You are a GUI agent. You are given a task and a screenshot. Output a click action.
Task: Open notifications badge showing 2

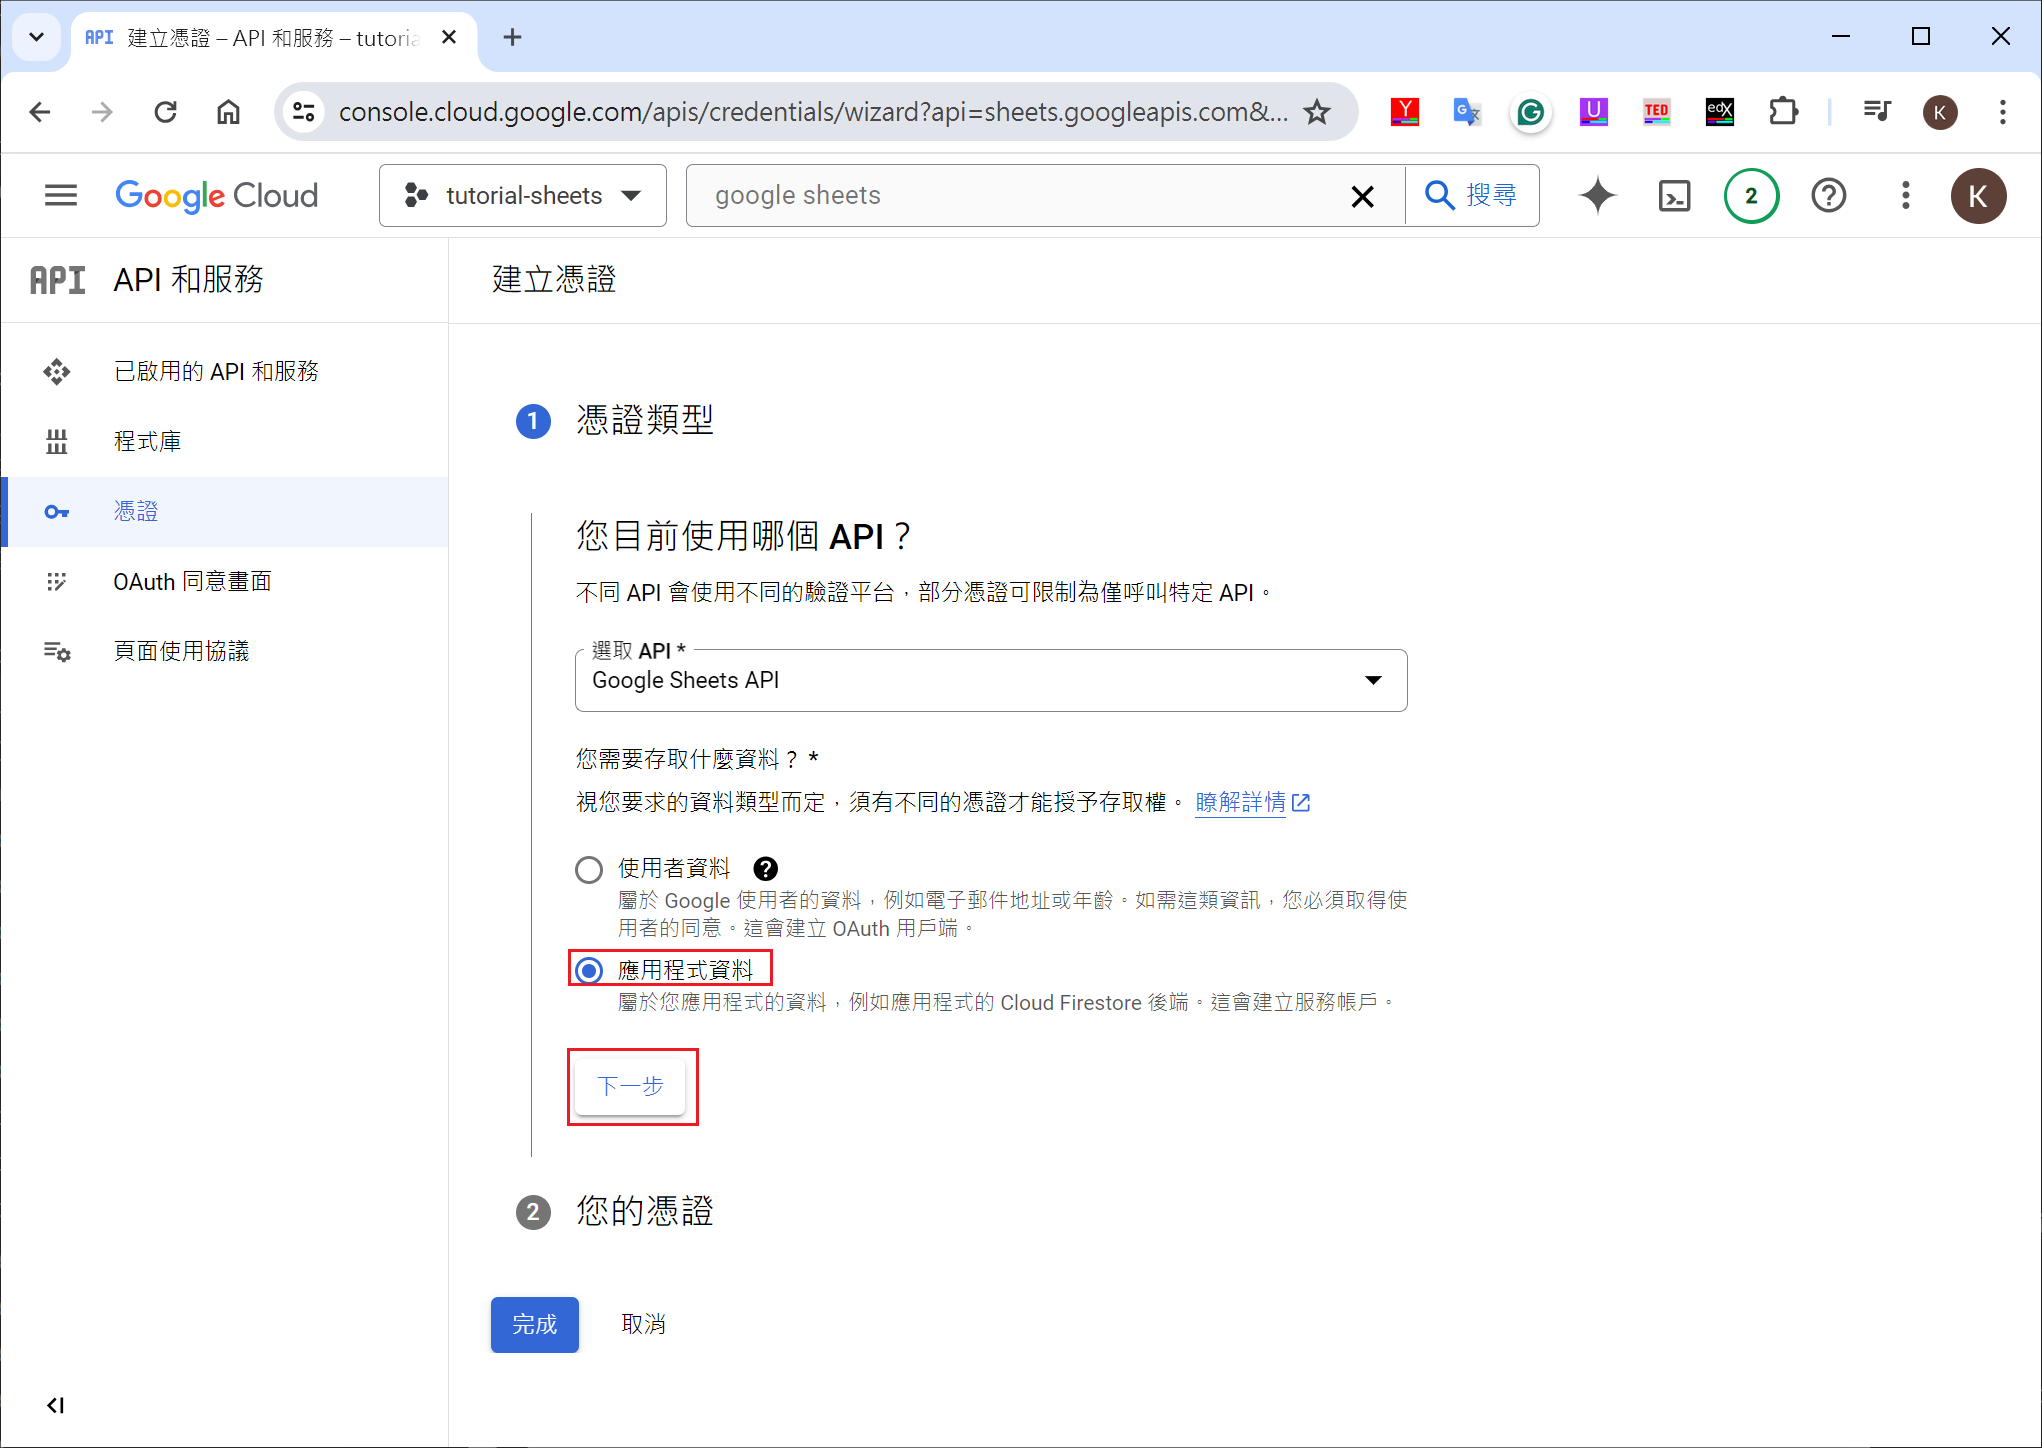coord(1750,195)
